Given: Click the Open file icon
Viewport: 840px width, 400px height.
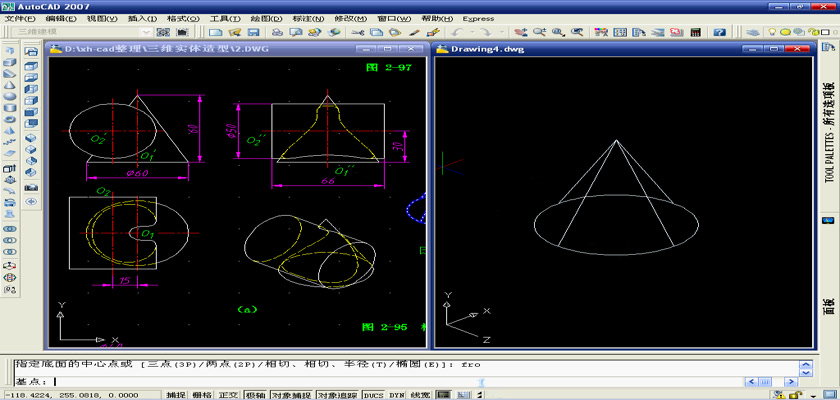Looking at the screenshot, I should pyautogui.click(x=234, y=32).
